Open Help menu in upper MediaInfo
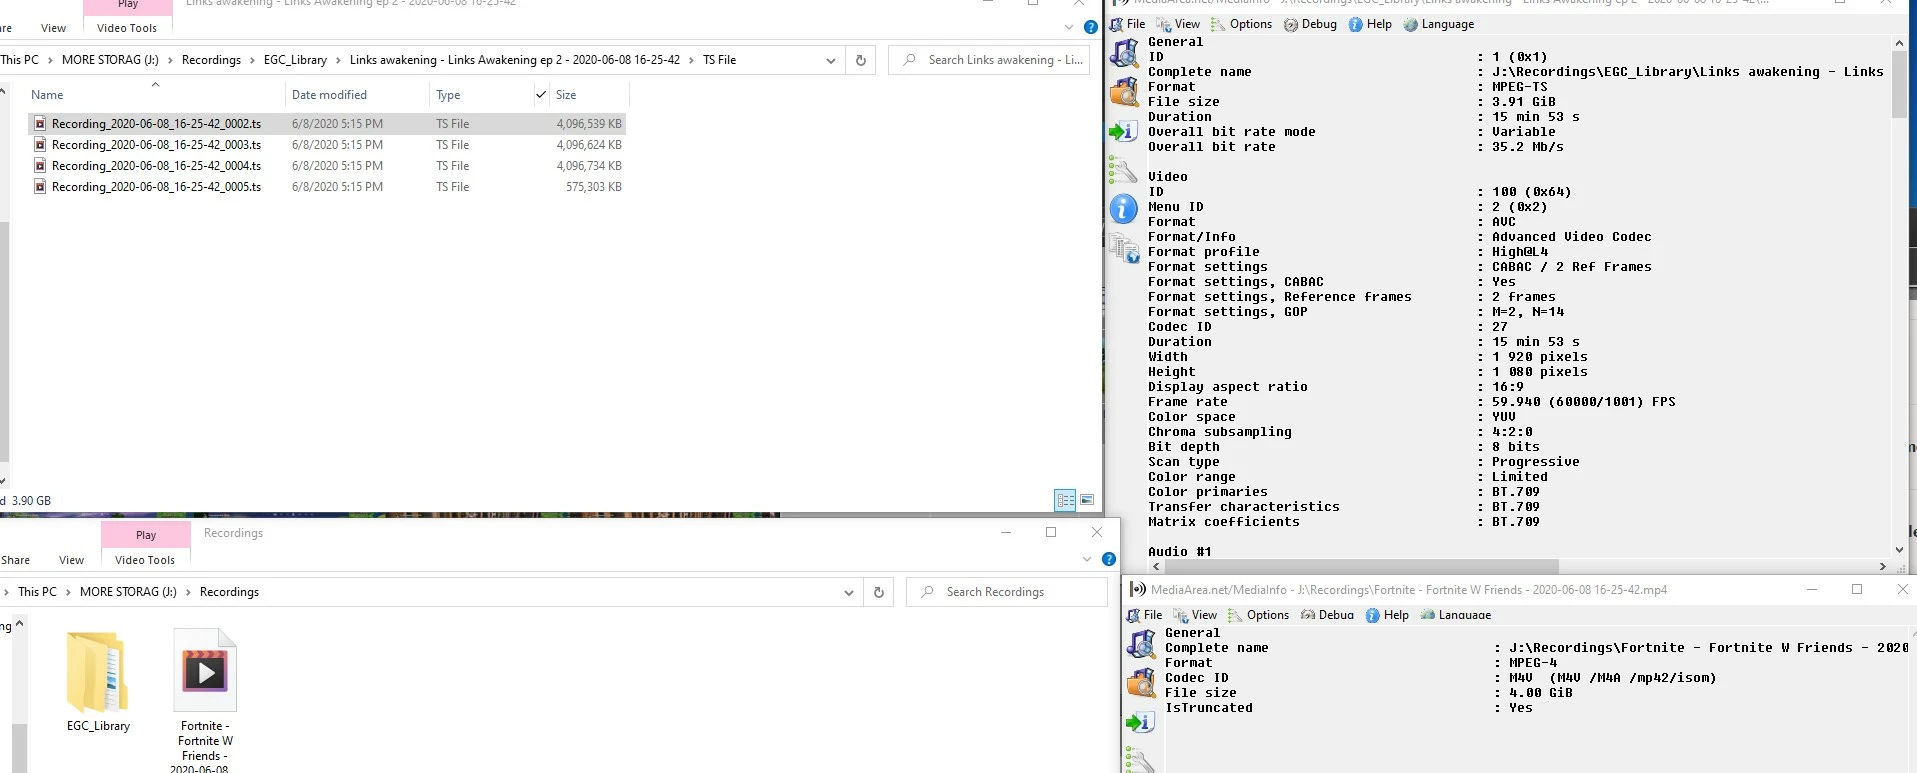 click(1370, 24)
